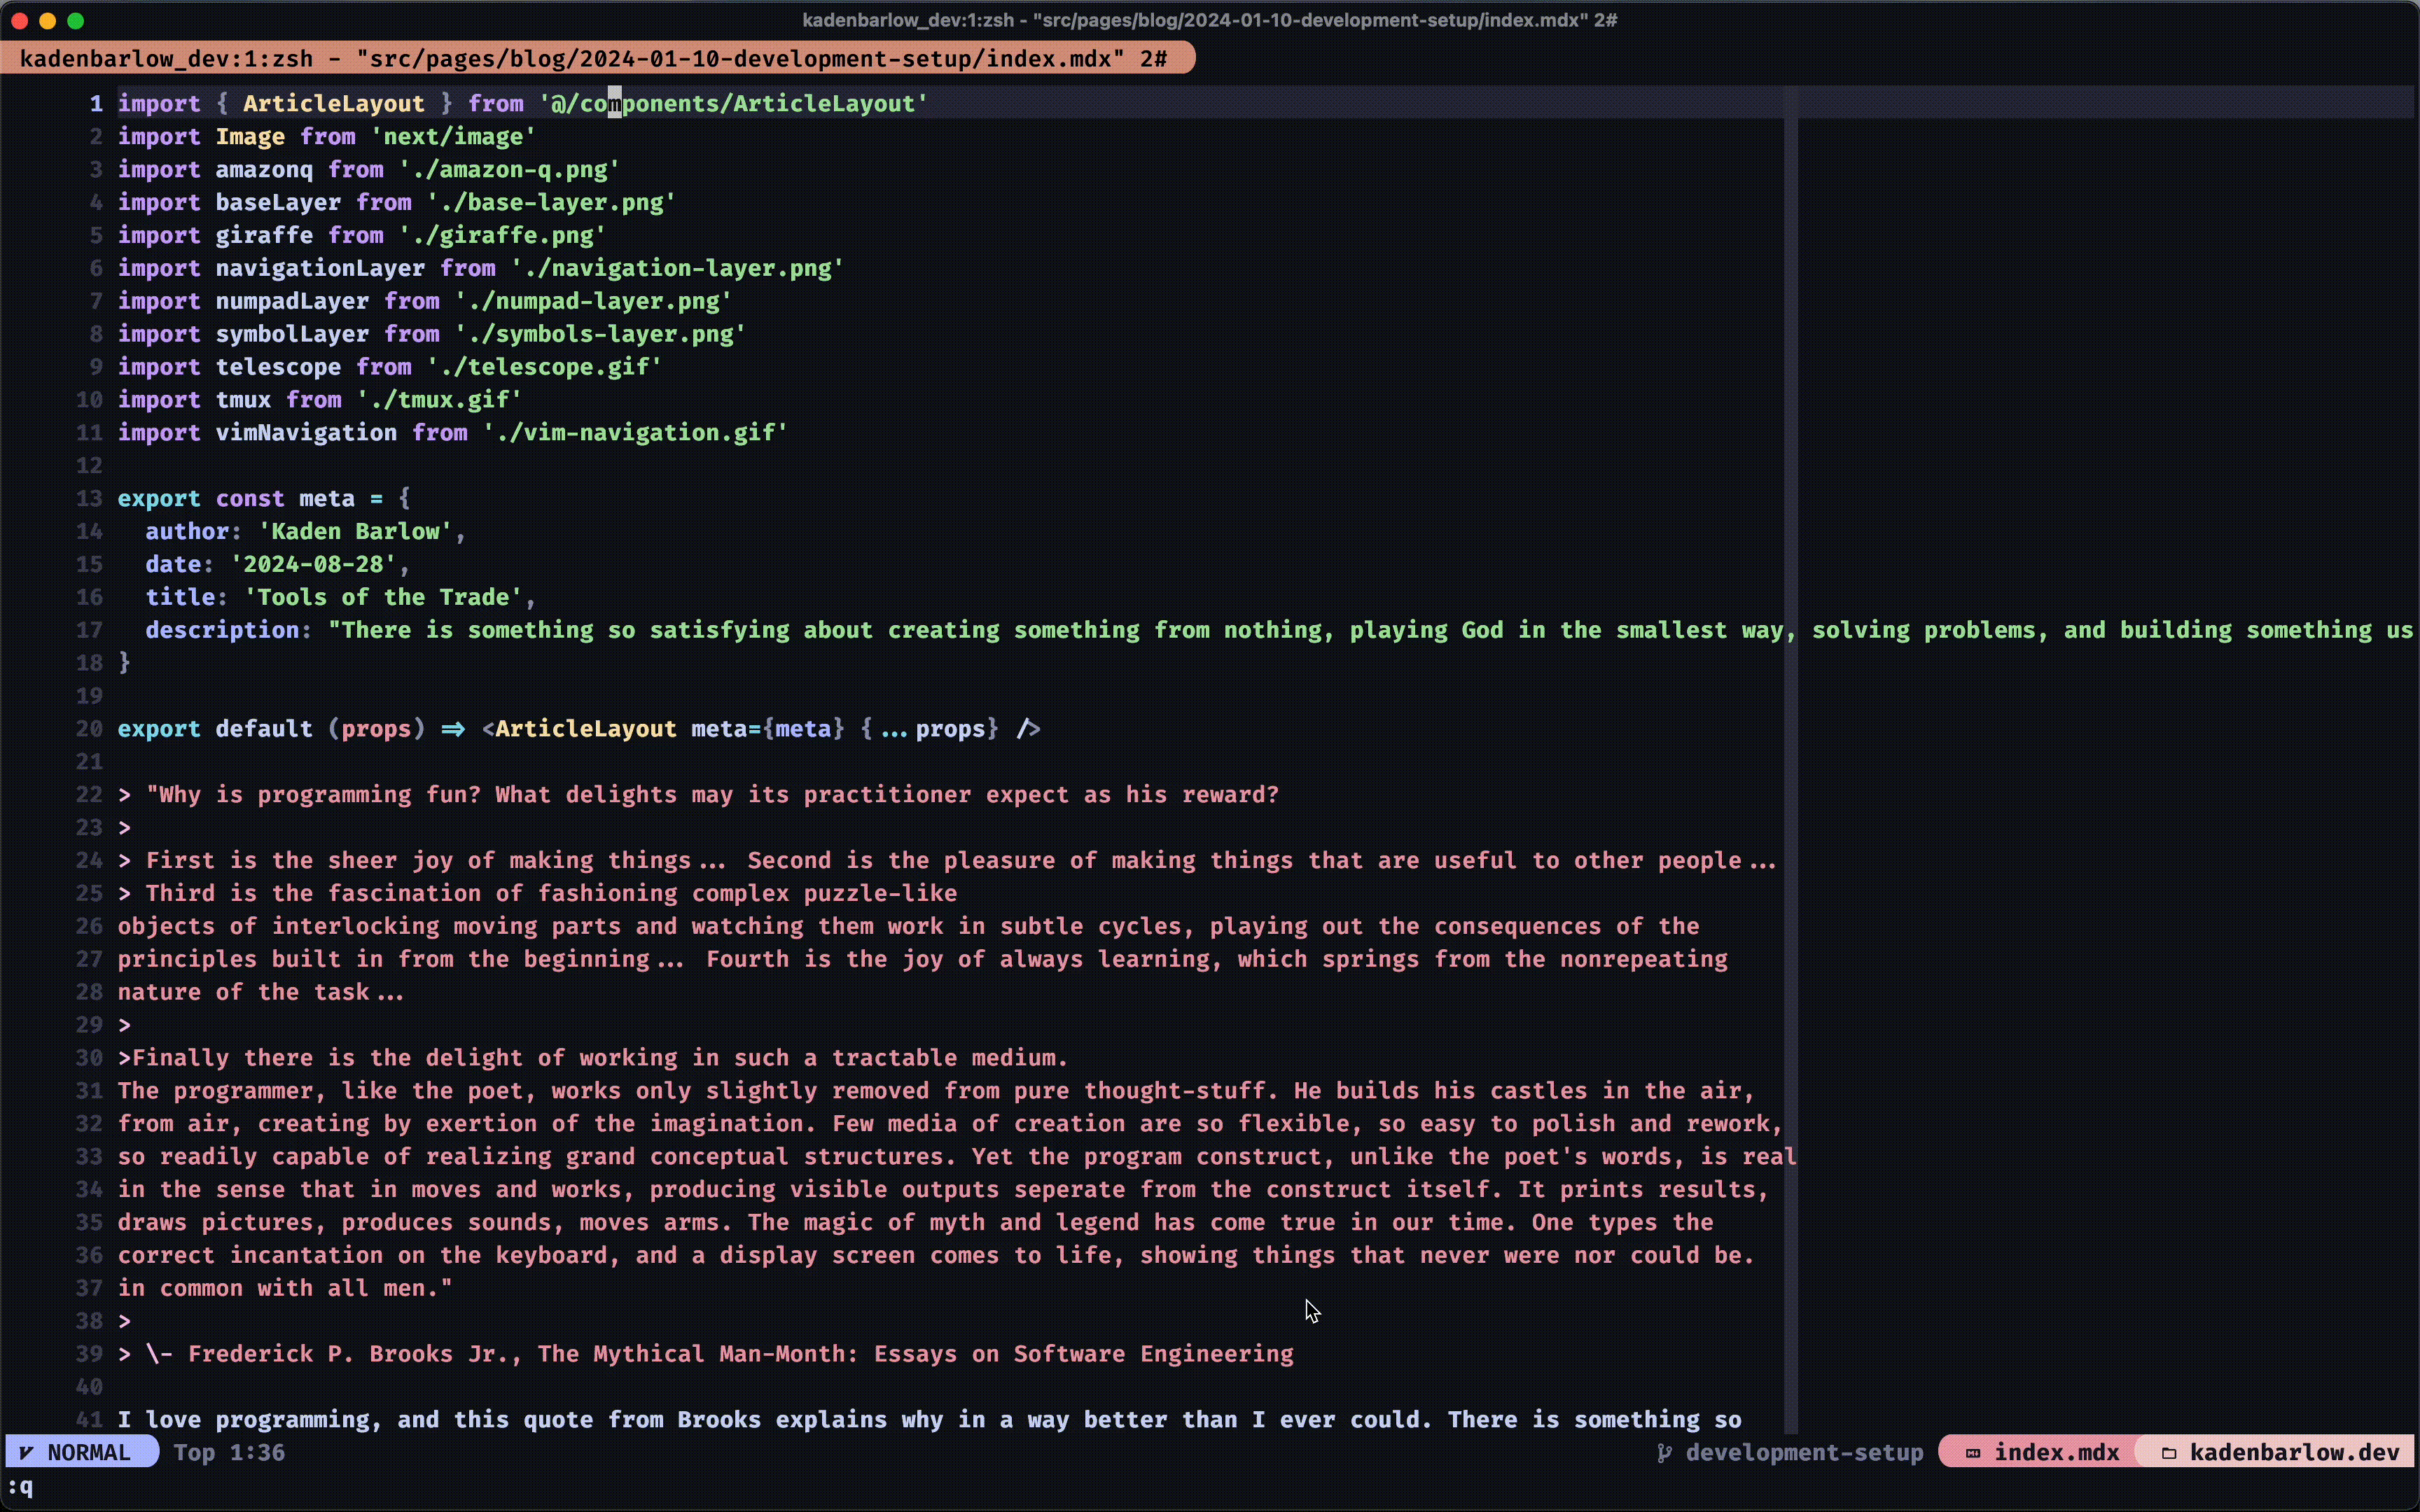Click the development-setup branch name in statusline
This screenshot has height=1512, width=2420.
point(1804,1452)
